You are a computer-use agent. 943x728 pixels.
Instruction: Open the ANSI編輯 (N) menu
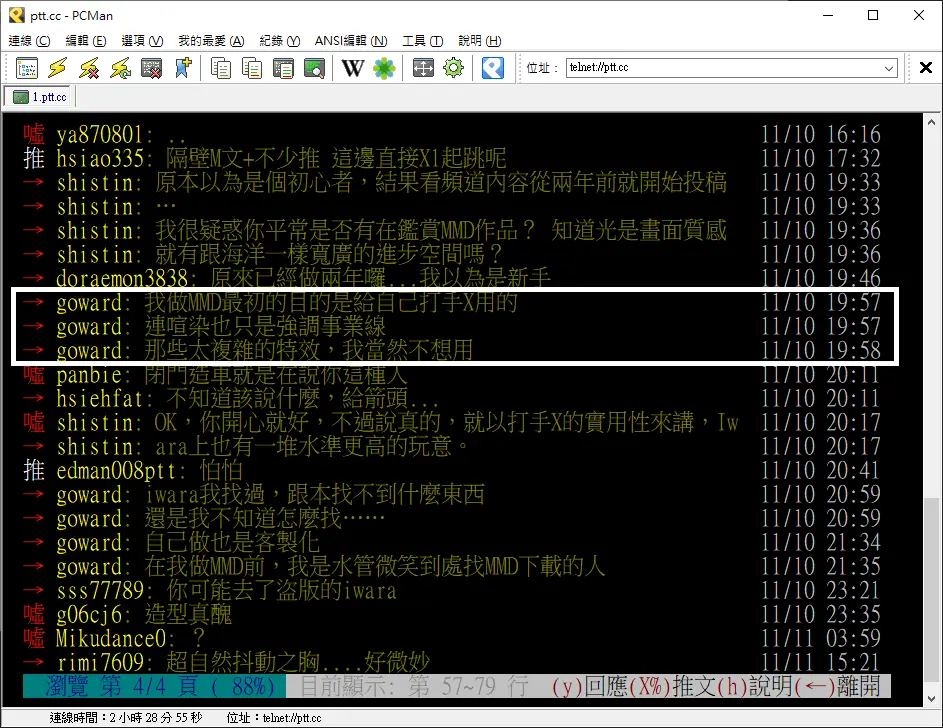(350, 41)
